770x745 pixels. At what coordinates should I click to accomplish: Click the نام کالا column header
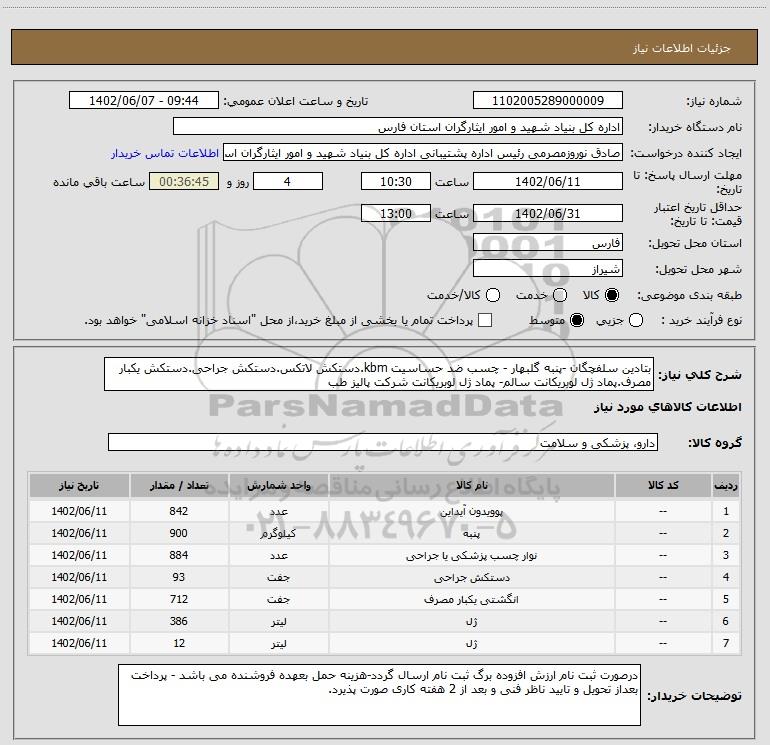point(471,485)
